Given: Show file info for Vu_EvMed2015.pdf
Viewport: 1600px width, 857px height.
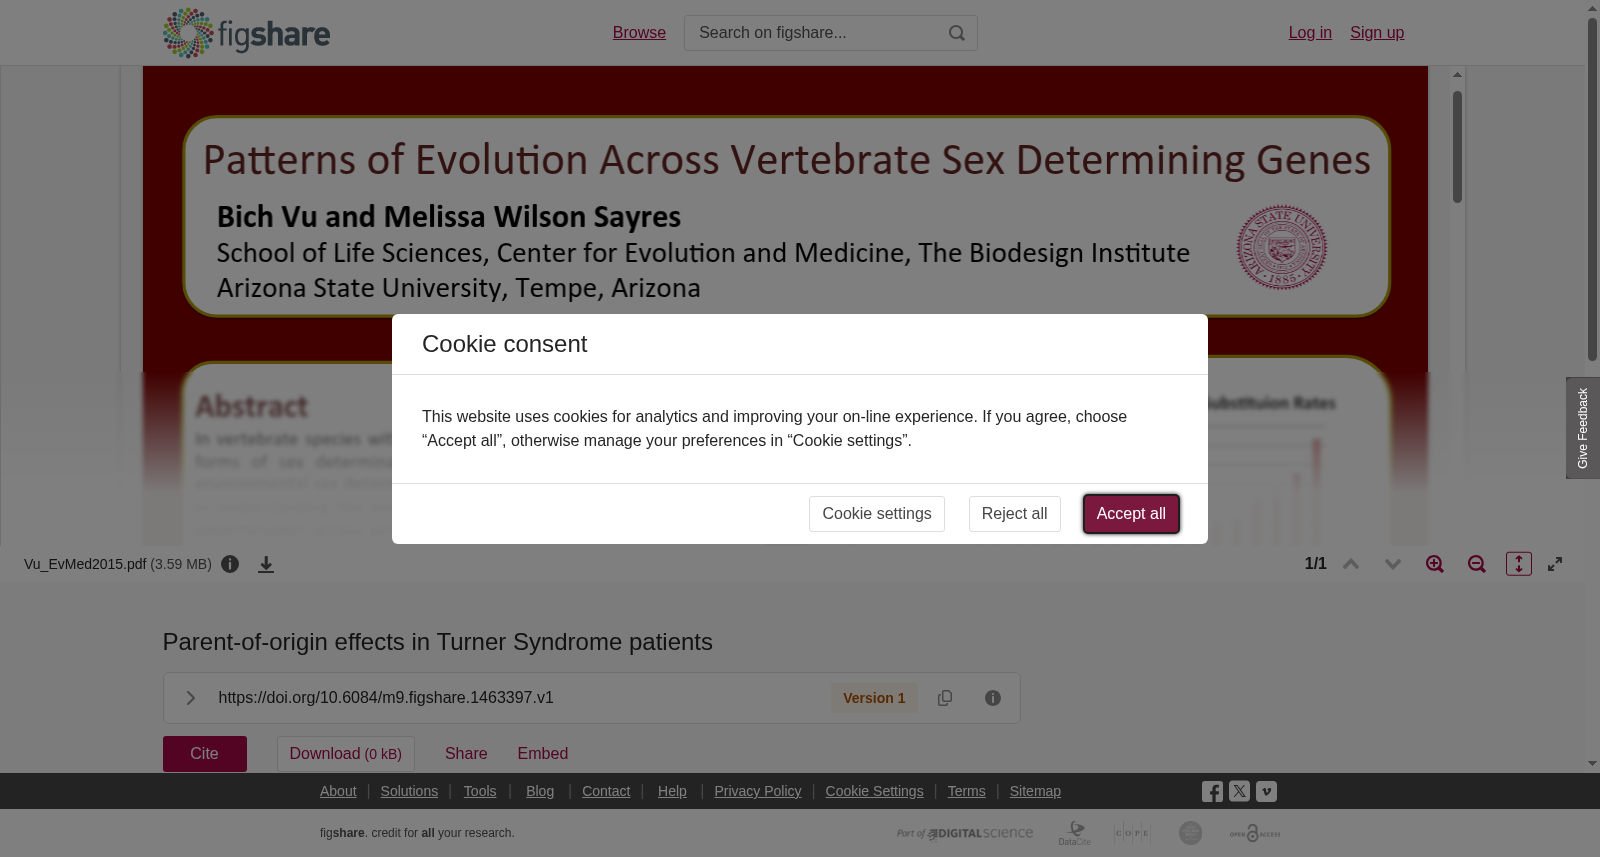Looking at the screenshot, I should coord(230,564).
